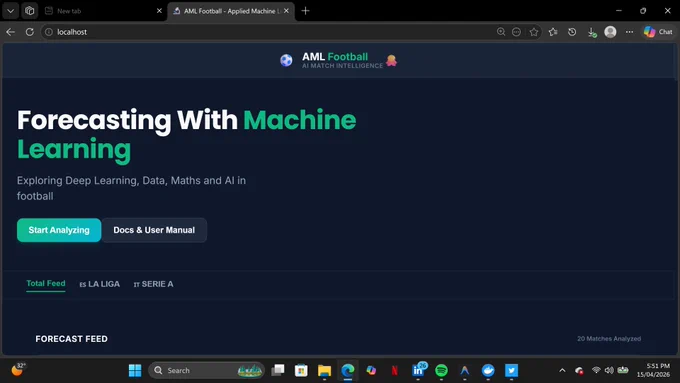Open the weather widget on the taskbar

coord(18,370)
